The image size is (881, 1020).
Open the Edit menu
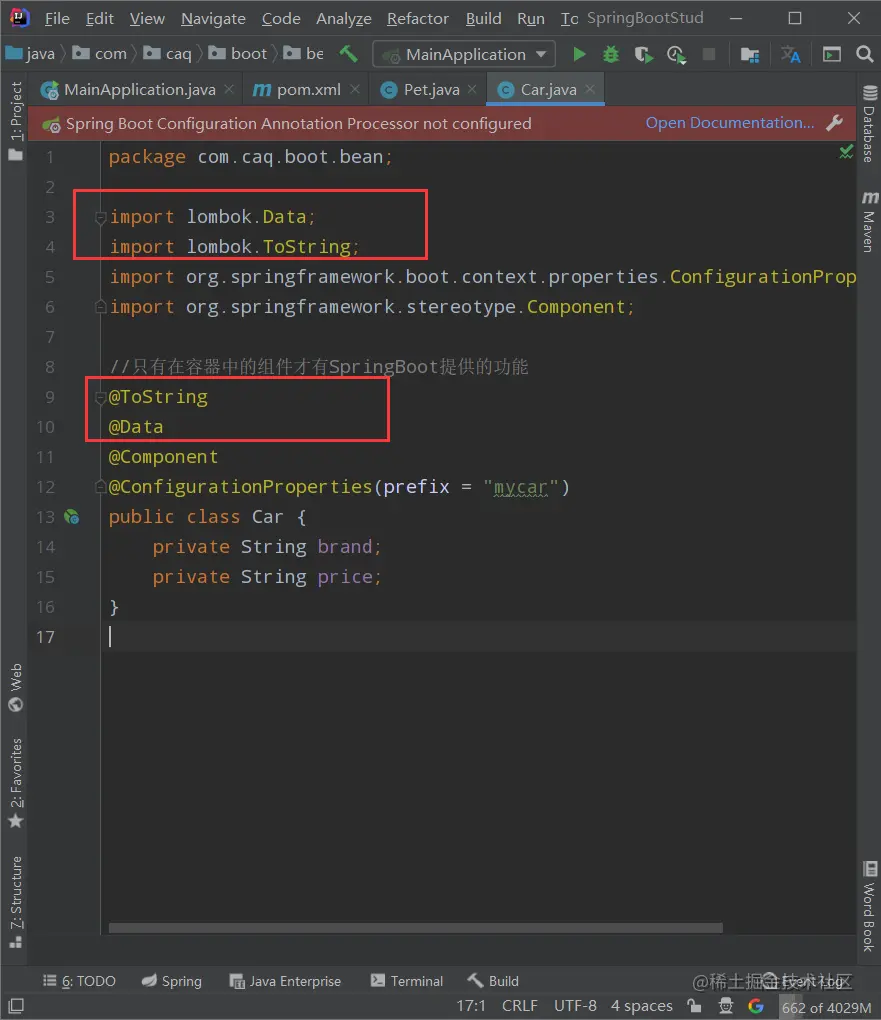[x=100, y=19]
